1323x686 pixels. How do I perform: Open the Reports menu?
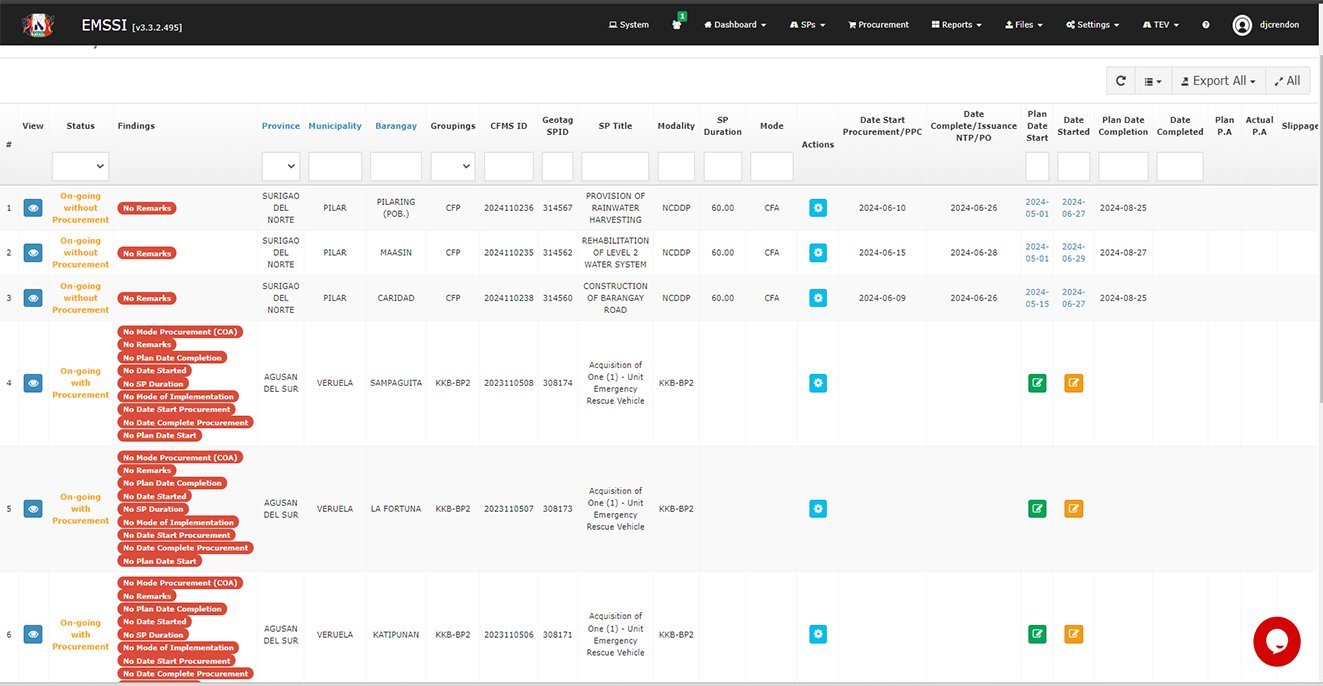point(956,25)
